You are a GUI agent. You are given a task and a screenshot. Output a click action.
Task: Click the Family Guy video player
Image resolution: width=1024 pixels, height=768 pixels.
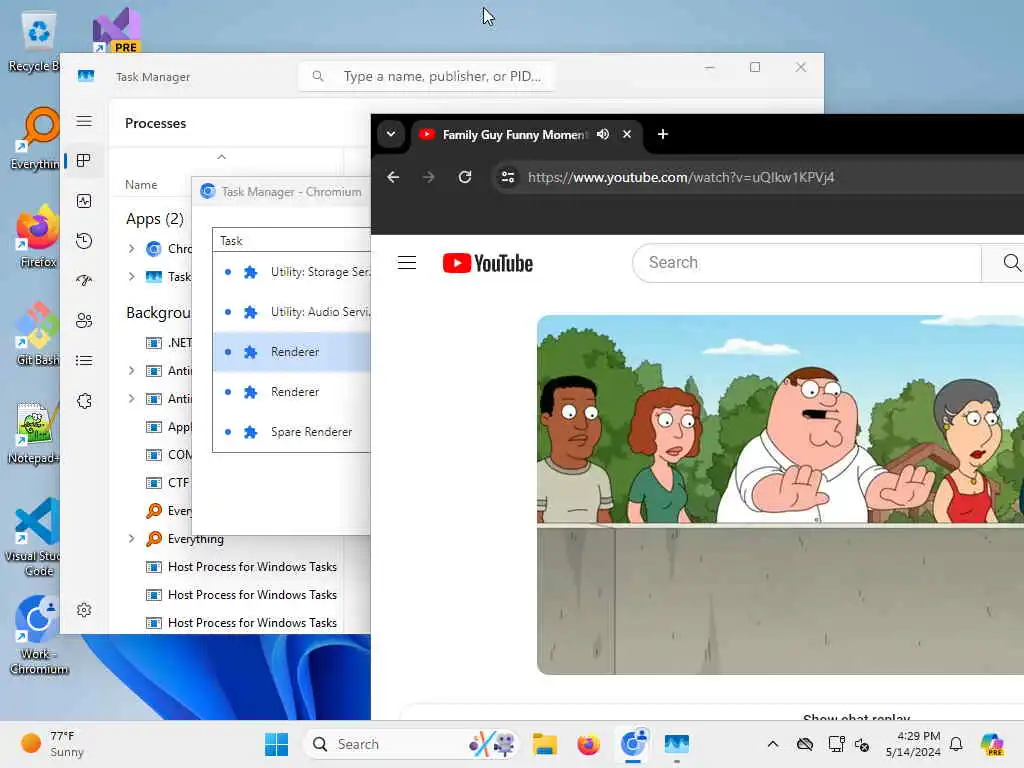tap(780, 494)
